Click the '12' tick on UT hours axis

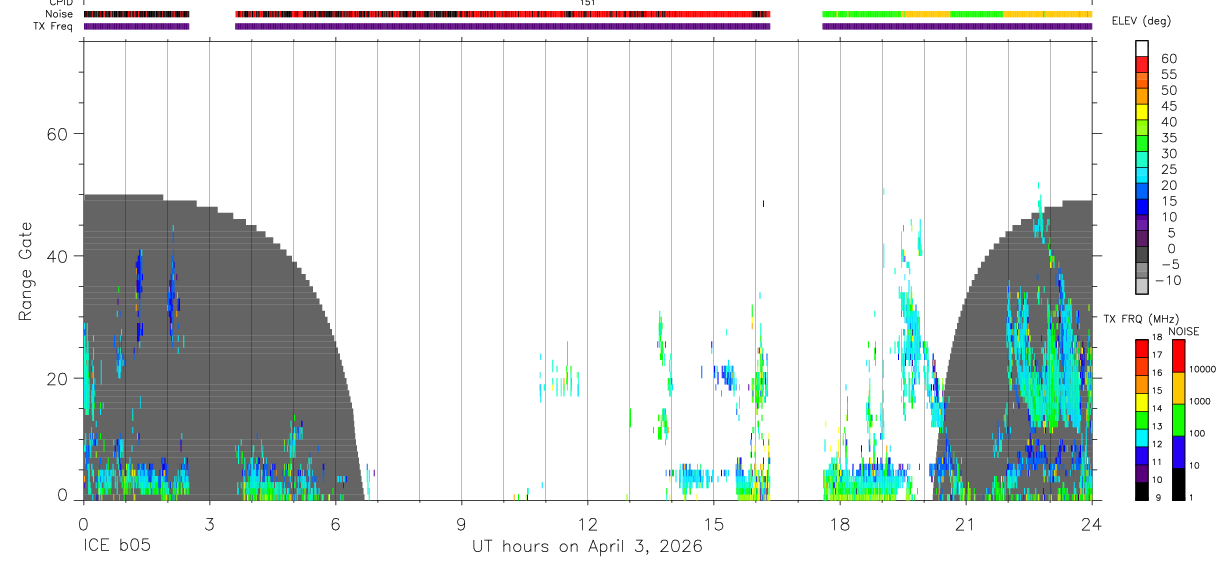(588, 524)
